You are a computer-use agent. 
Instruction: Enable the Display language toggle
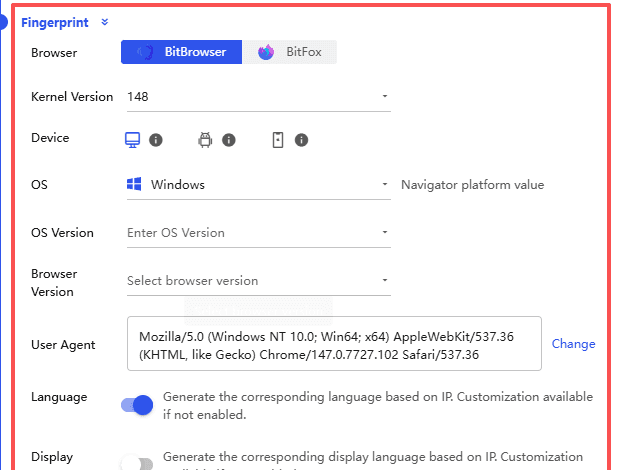tap(137, 463)
